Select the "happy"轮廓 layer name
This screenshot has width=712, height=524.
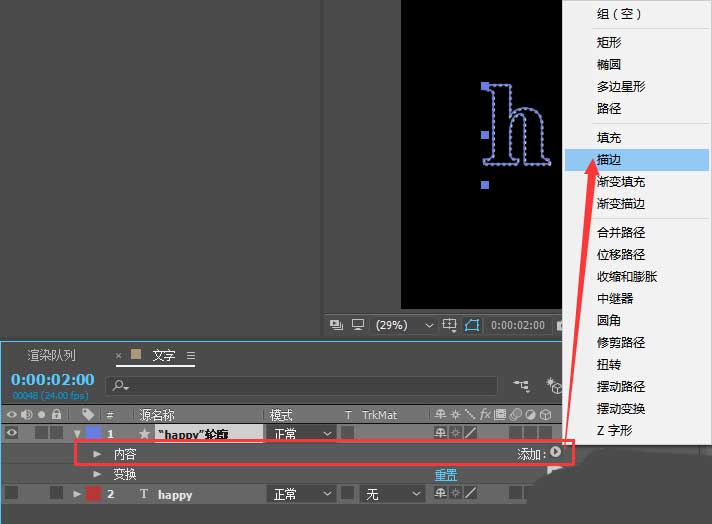209,433
